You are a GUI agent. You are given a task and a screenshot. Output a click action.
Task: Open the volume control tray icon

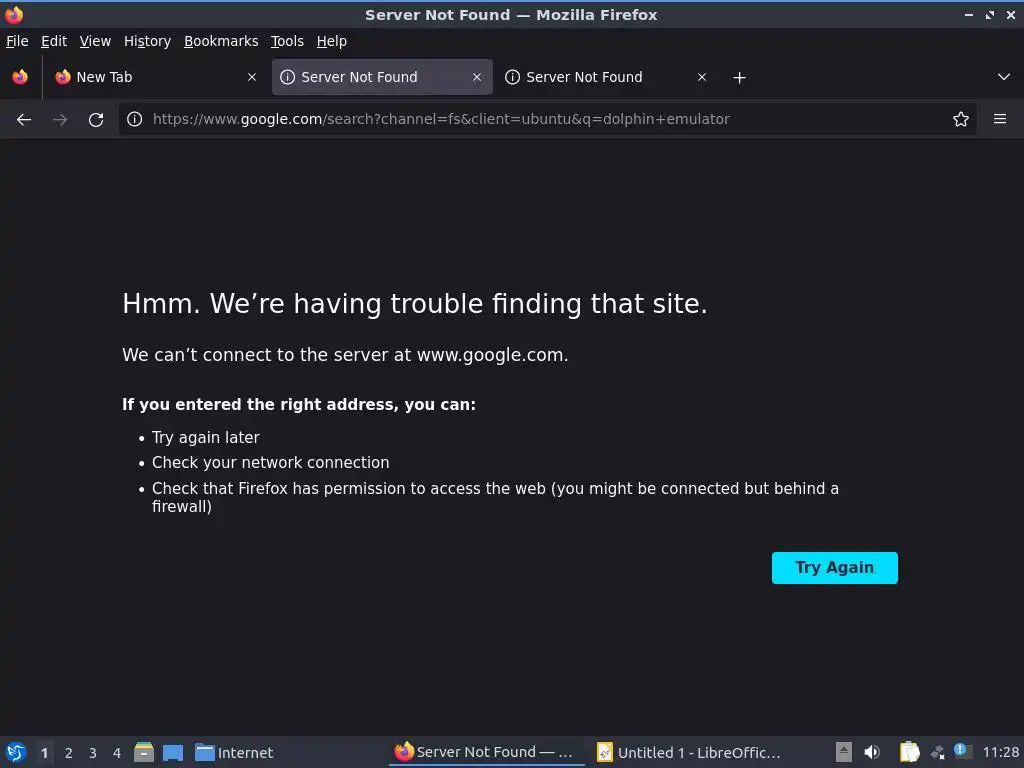(x=872, y=752)
